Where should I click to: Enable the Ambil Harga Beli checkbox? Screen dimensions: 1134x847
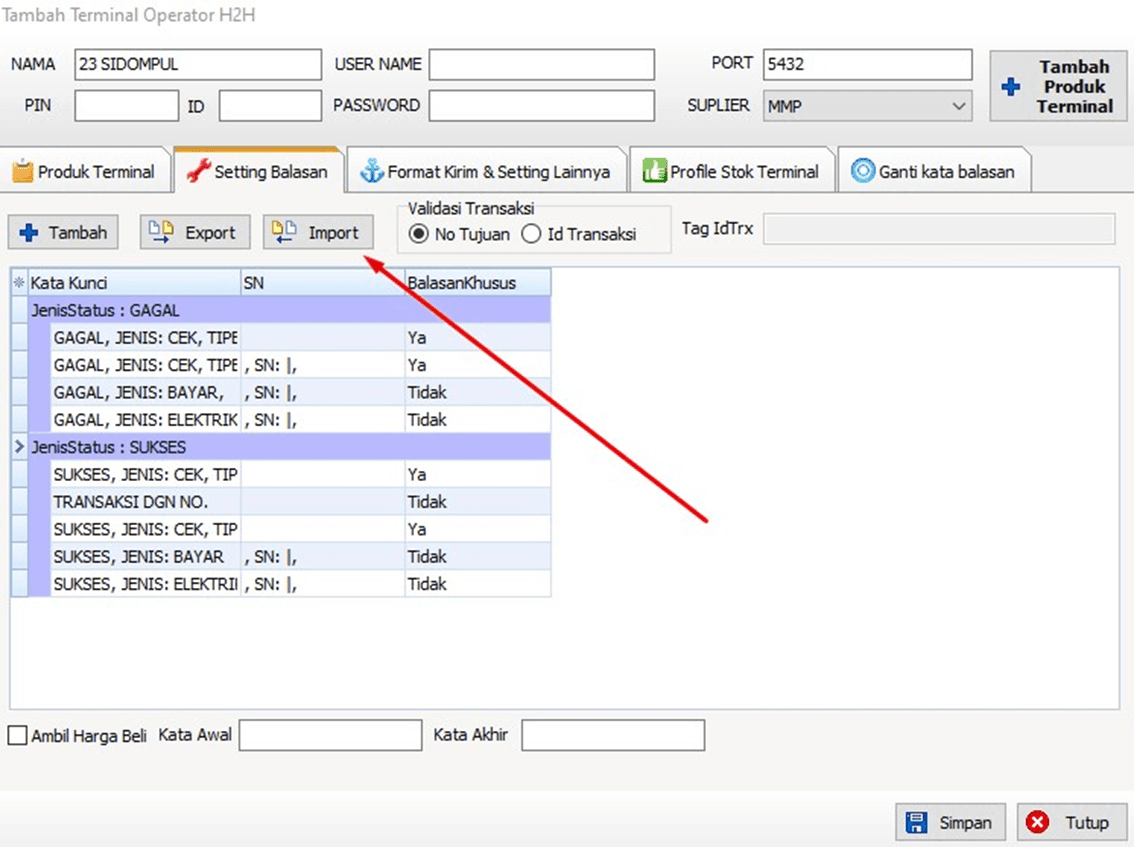(18, 736)
